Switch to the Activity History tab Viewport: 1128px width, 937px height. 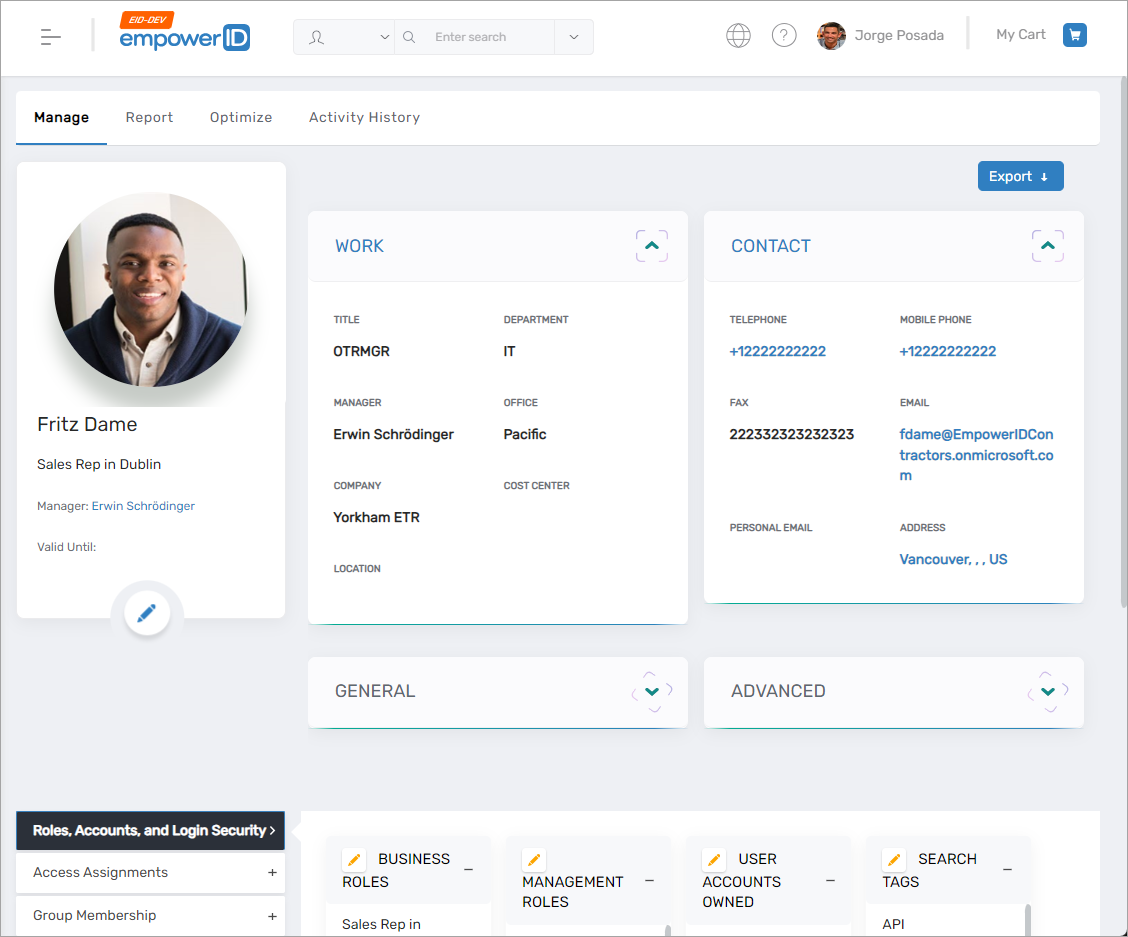(x=364, y=117)
